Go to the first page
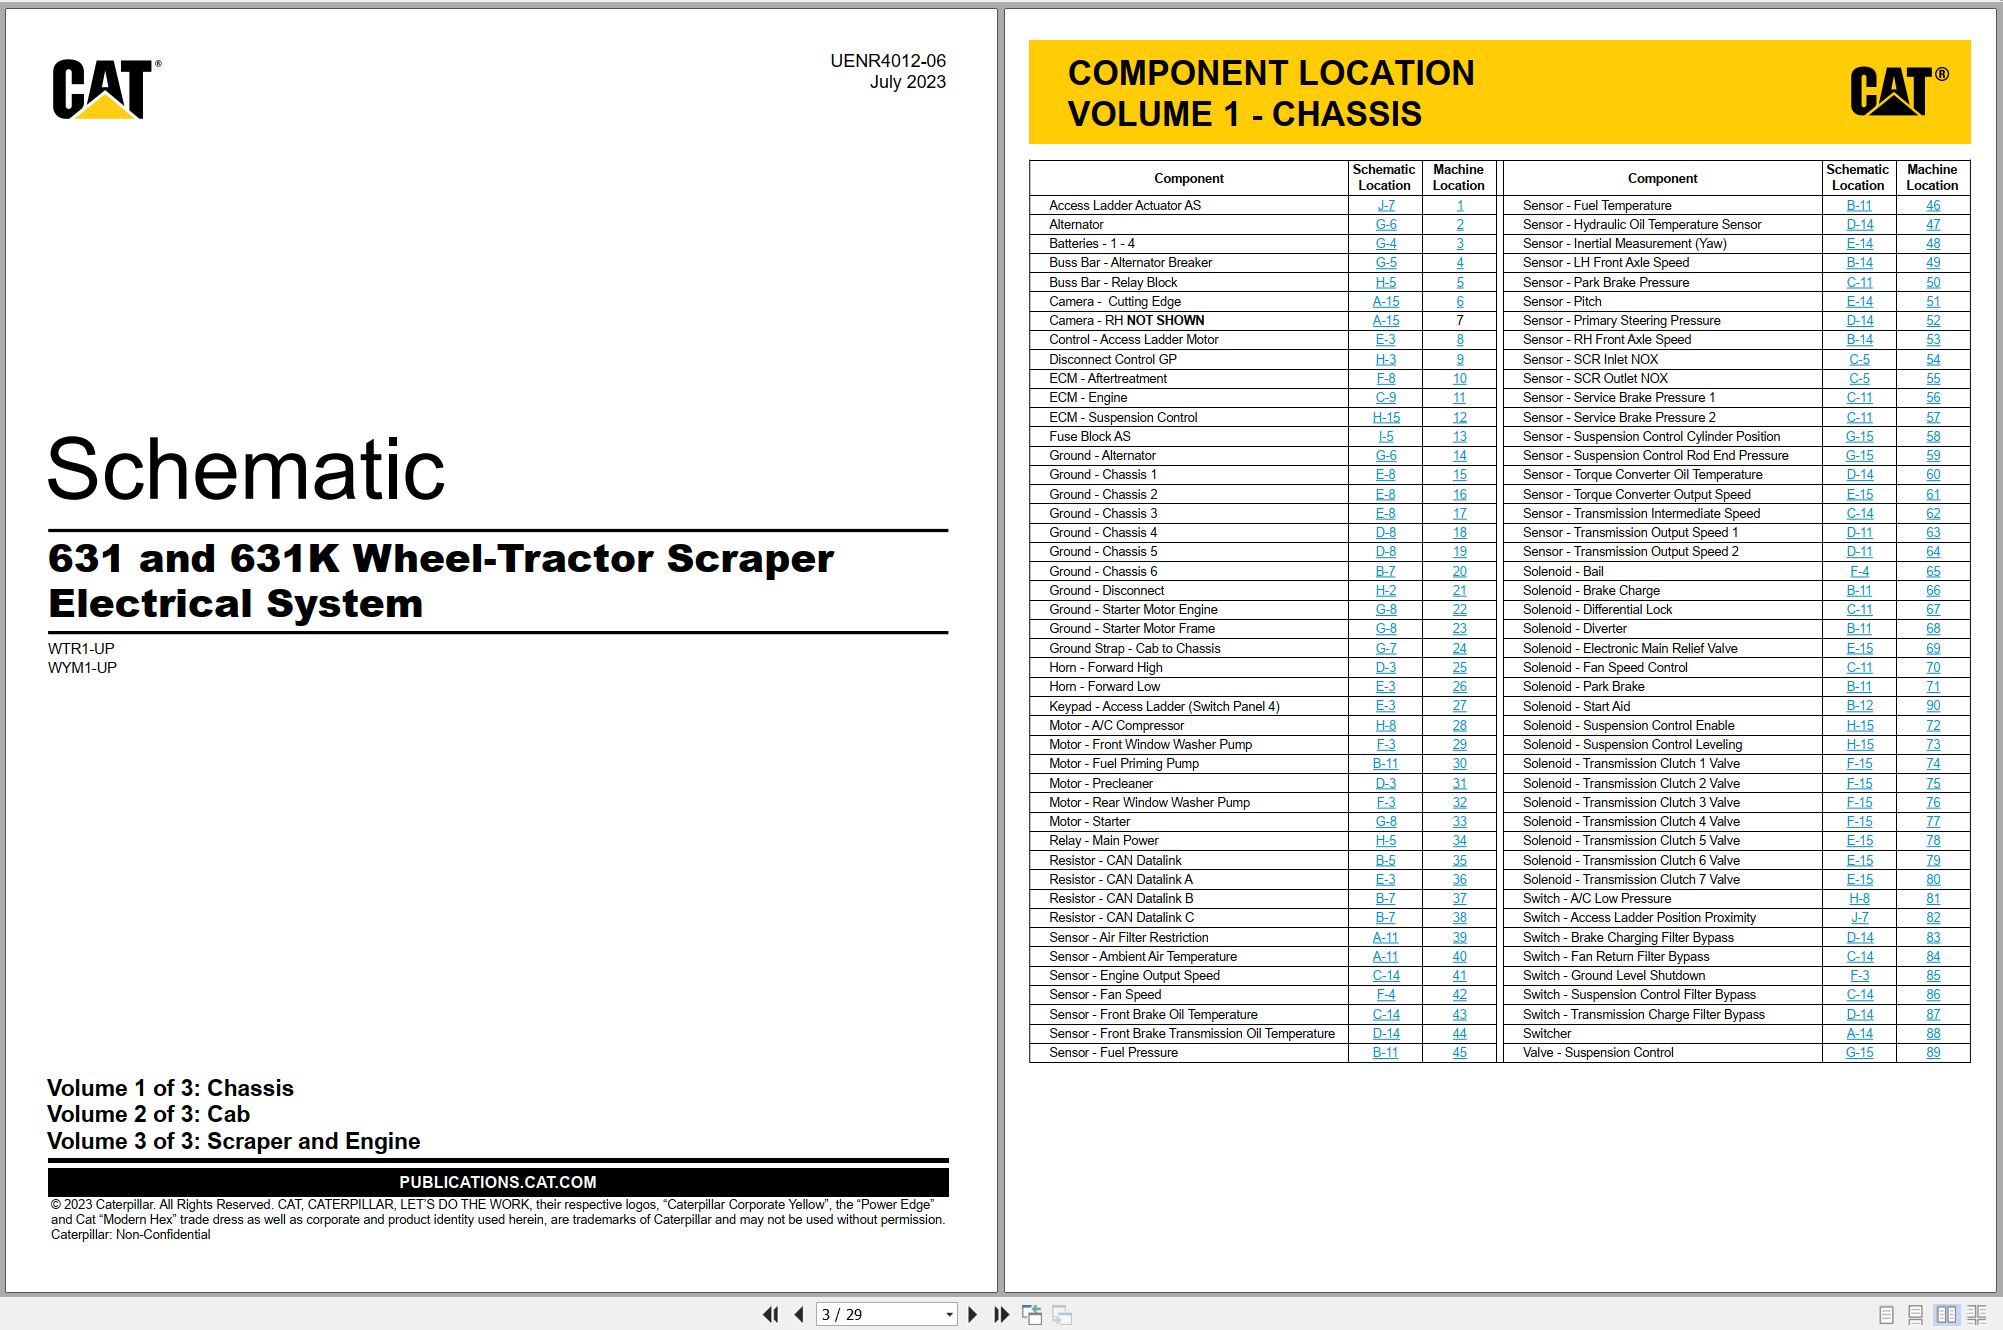The width and height of the screenshot is (2003, 1330). [x=770, y=1314]
